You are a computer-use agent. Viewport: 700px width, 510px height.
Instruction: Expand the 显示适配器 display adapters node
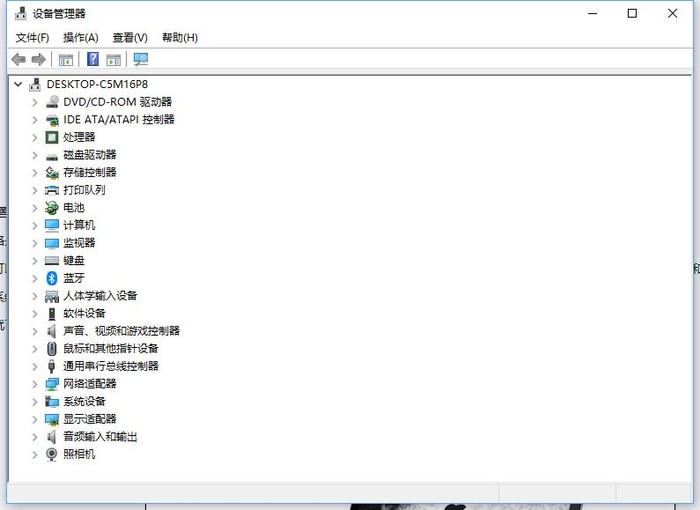(35, 419)
